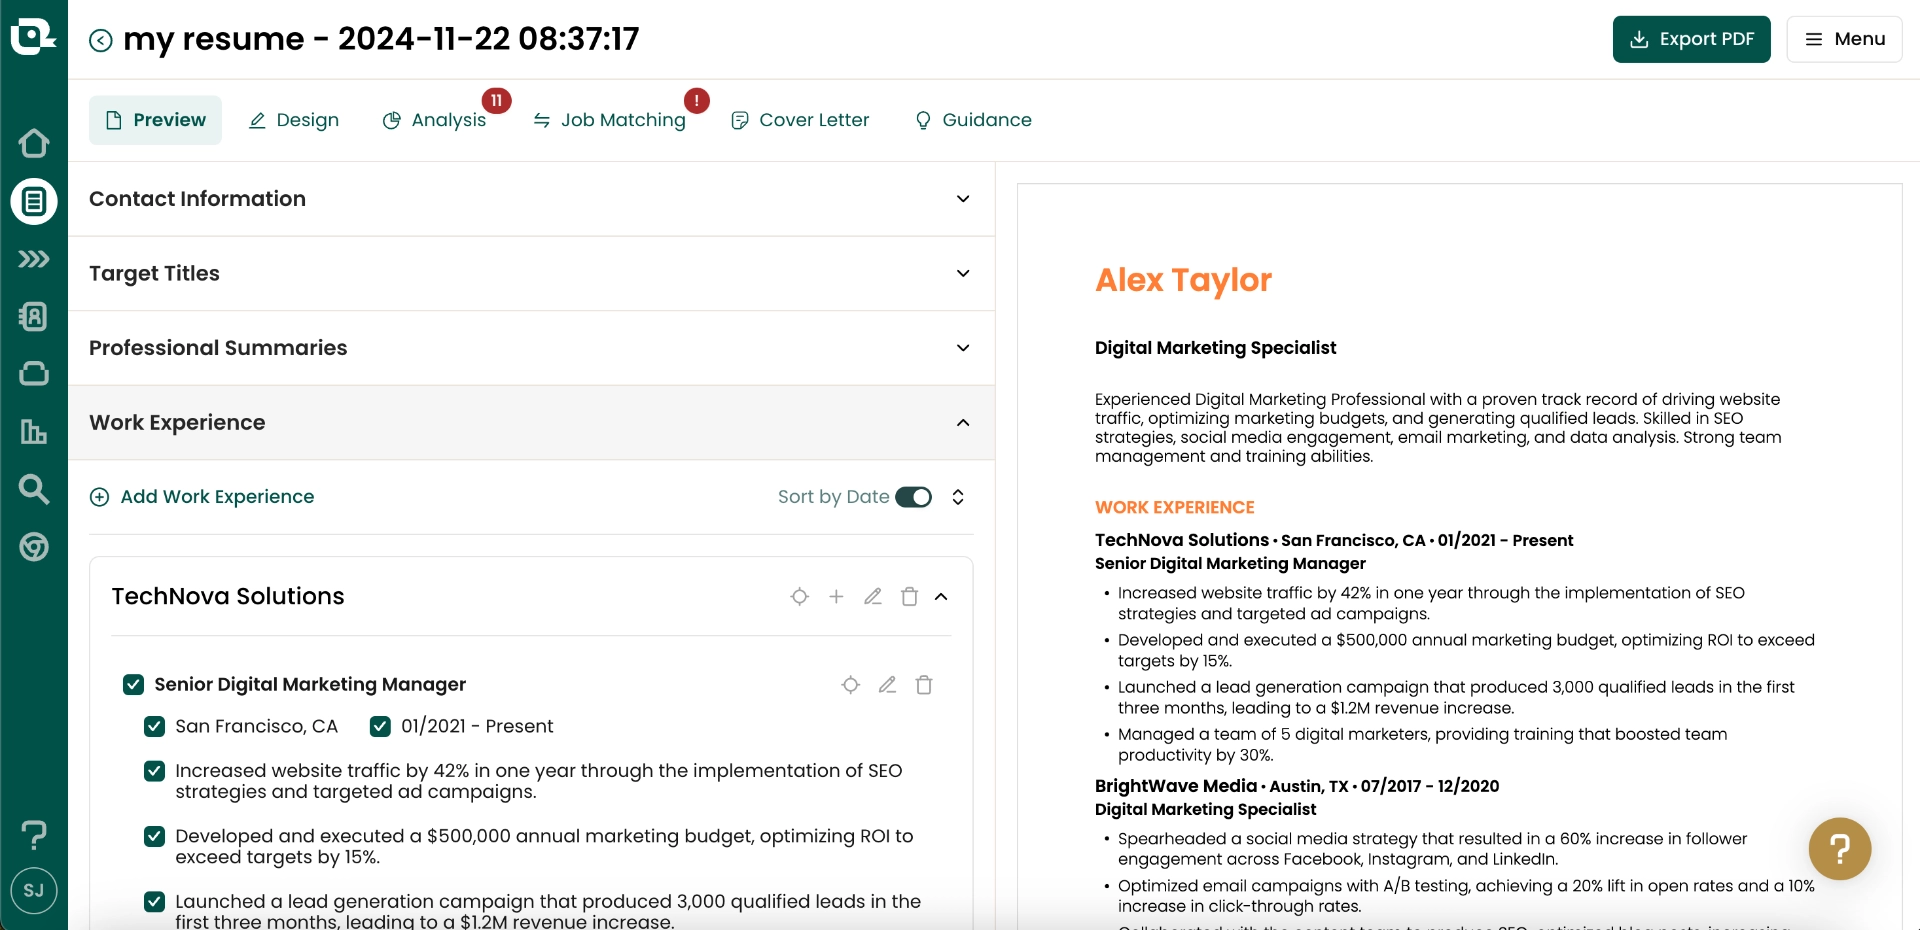The width and height of the screenshot is (1920, 930).
Task: Click the question mark help sidebar icon
Action: (x=34, y=834)
